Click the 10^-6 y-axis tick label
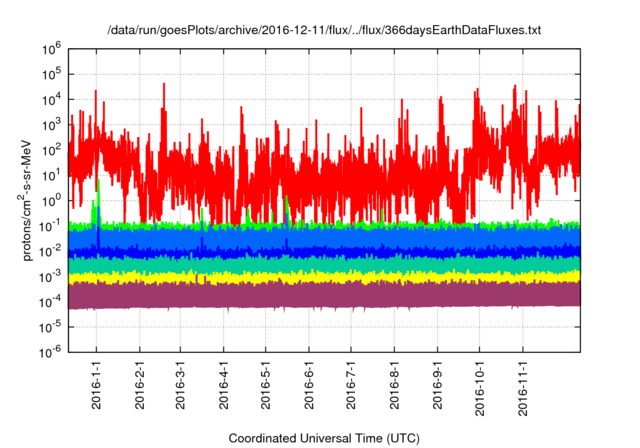Viewport: 640px width, 448px height. [x=51, y=352]
